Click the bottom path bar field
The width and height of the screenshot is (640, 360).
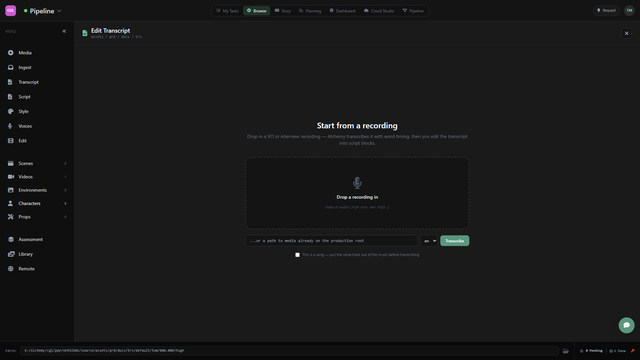[x=289, y=351]
